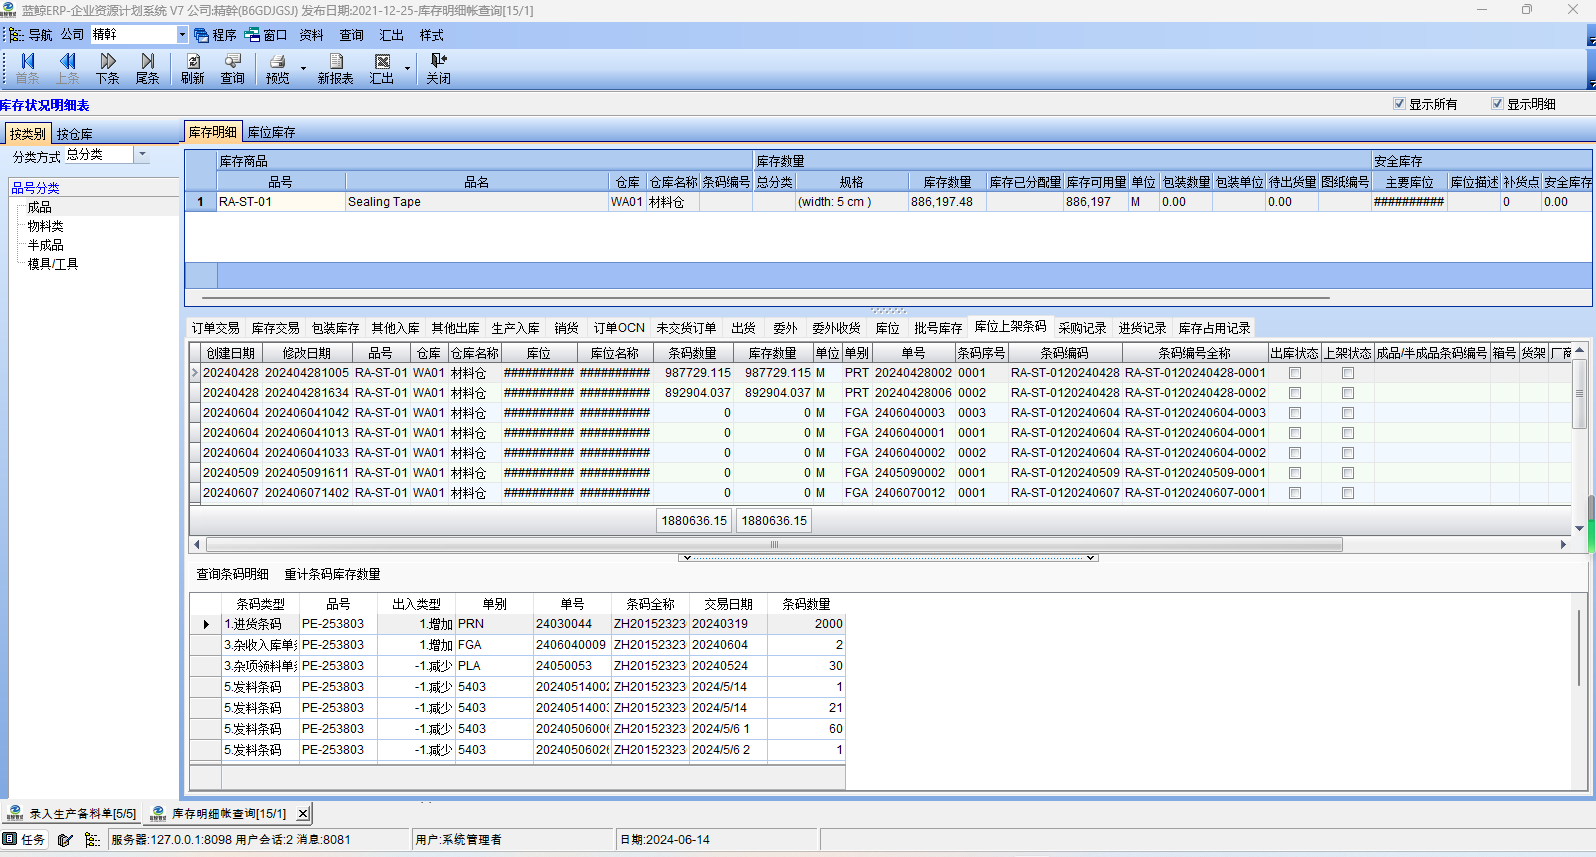Toggle the 显示所有 checkbox
The width and height of the screenshot is (1596, 857).
point(1399,104)
